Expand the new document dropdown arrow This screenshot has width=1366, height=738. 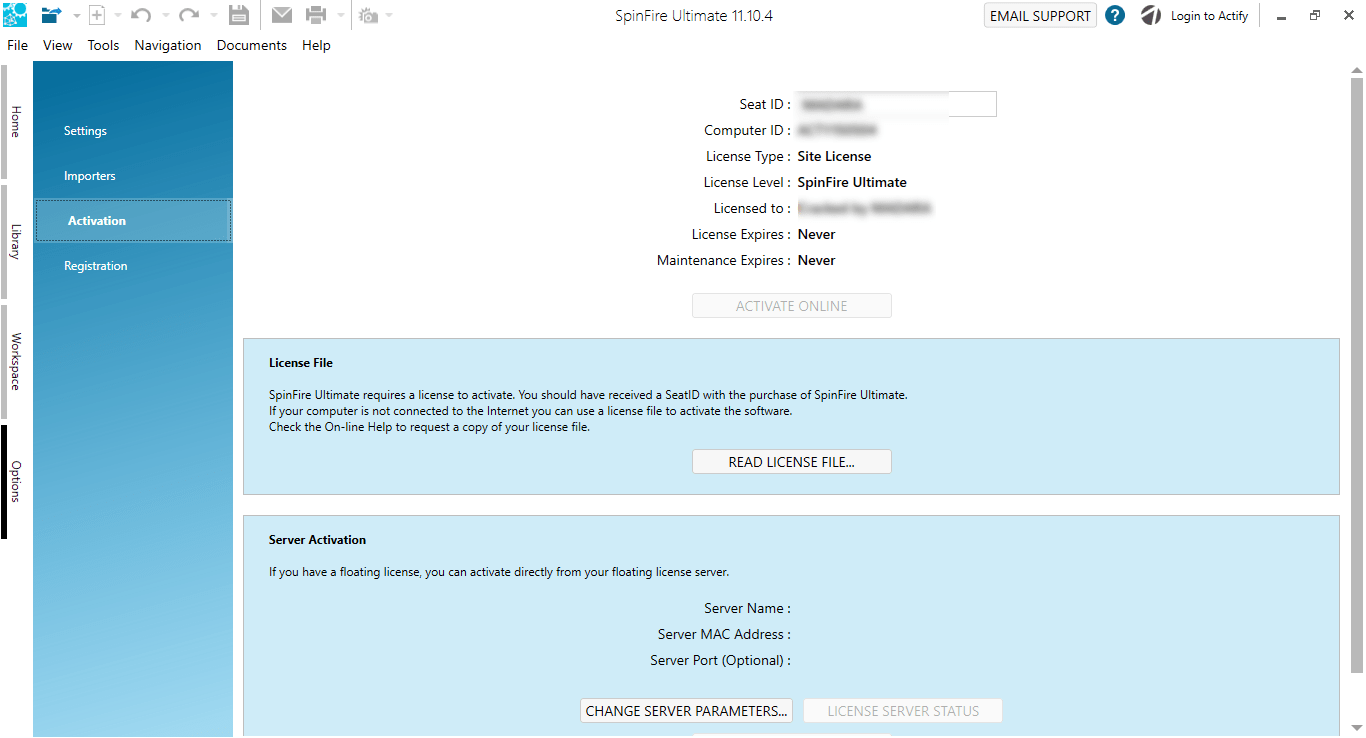pos(118,16)
